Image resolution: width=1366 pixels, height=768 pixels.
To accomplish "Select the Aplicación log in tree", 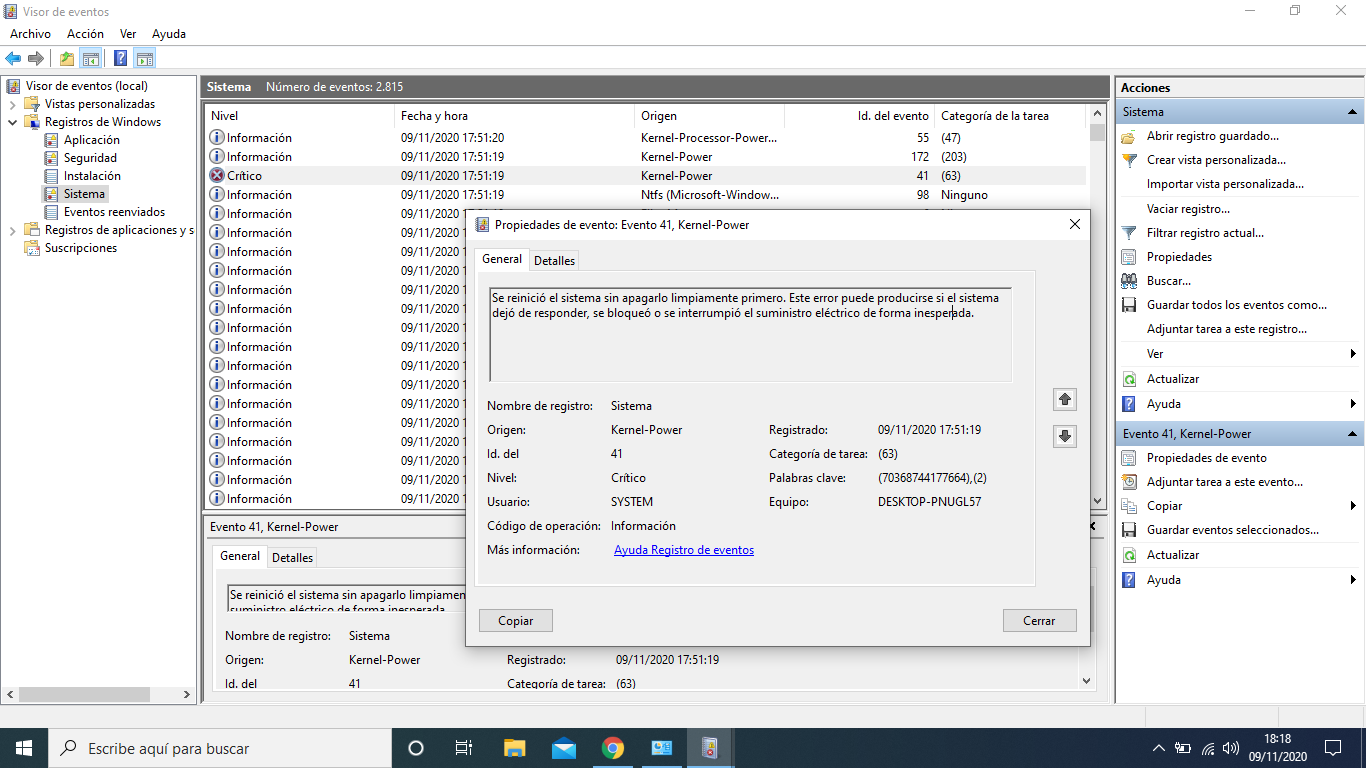I will [91, 140].
